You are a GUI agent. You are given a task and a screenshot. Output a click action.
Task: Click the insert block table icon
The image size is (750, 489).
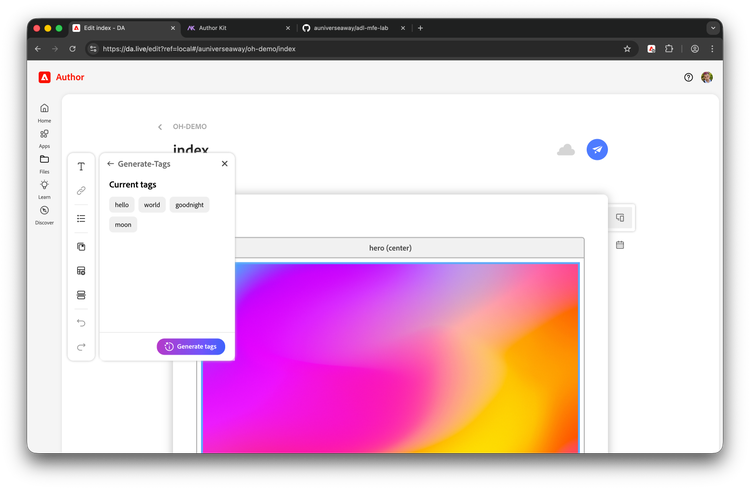click(x=81, y=271)
